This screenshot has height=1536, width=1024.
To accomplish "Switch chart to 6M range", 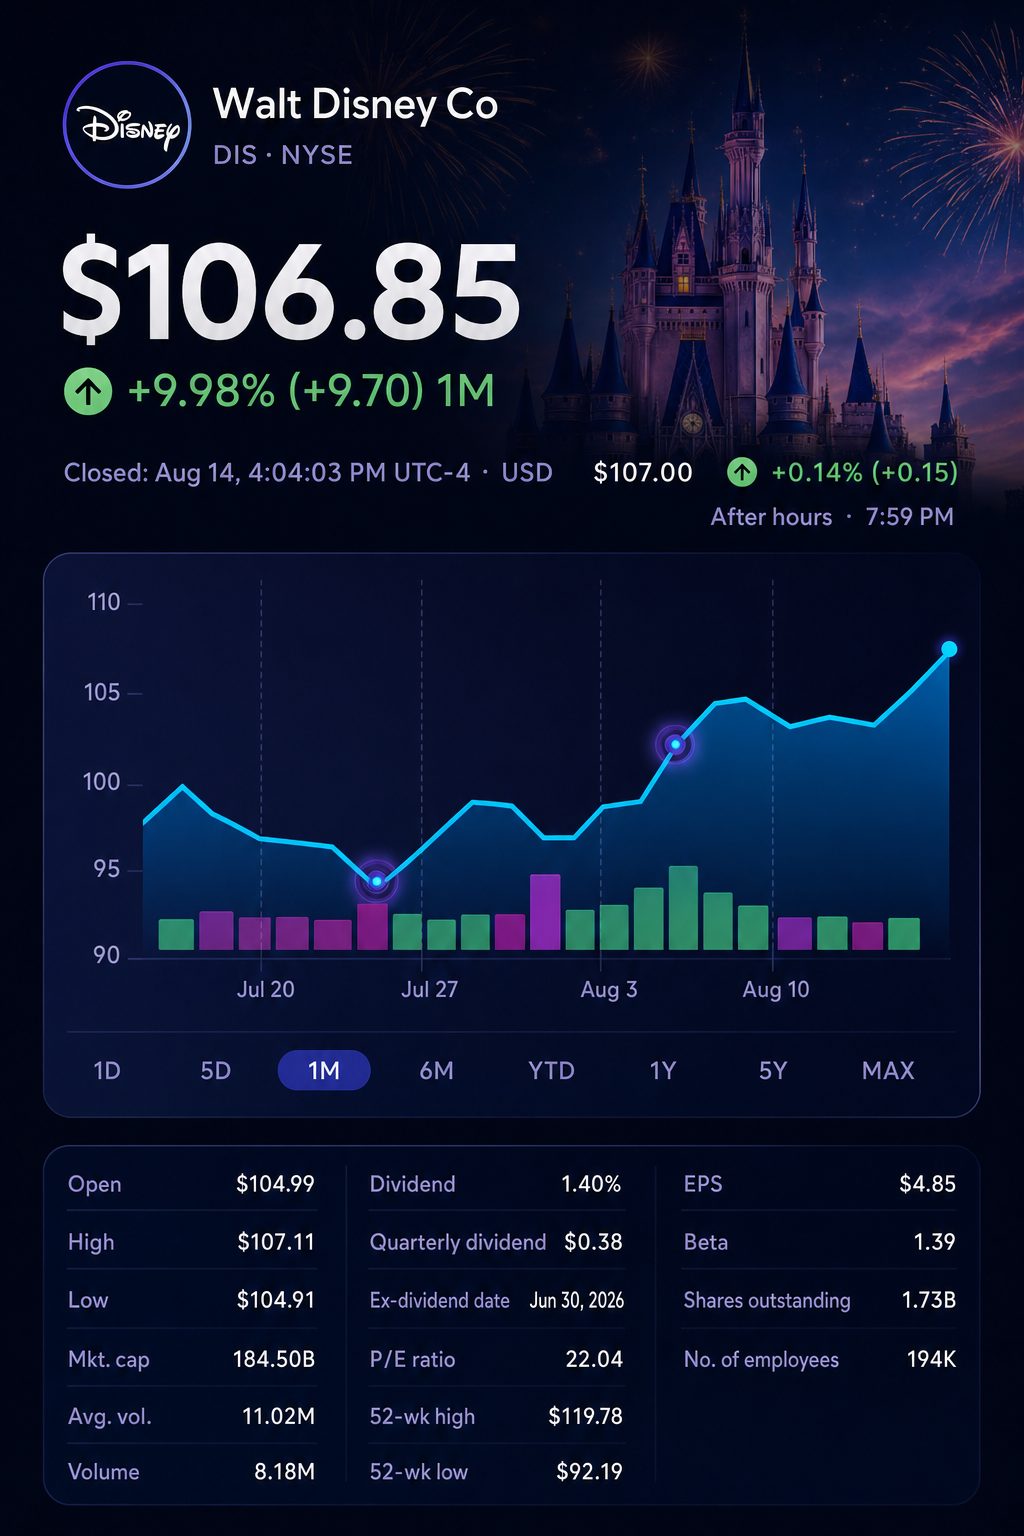I will [436, 1071].
